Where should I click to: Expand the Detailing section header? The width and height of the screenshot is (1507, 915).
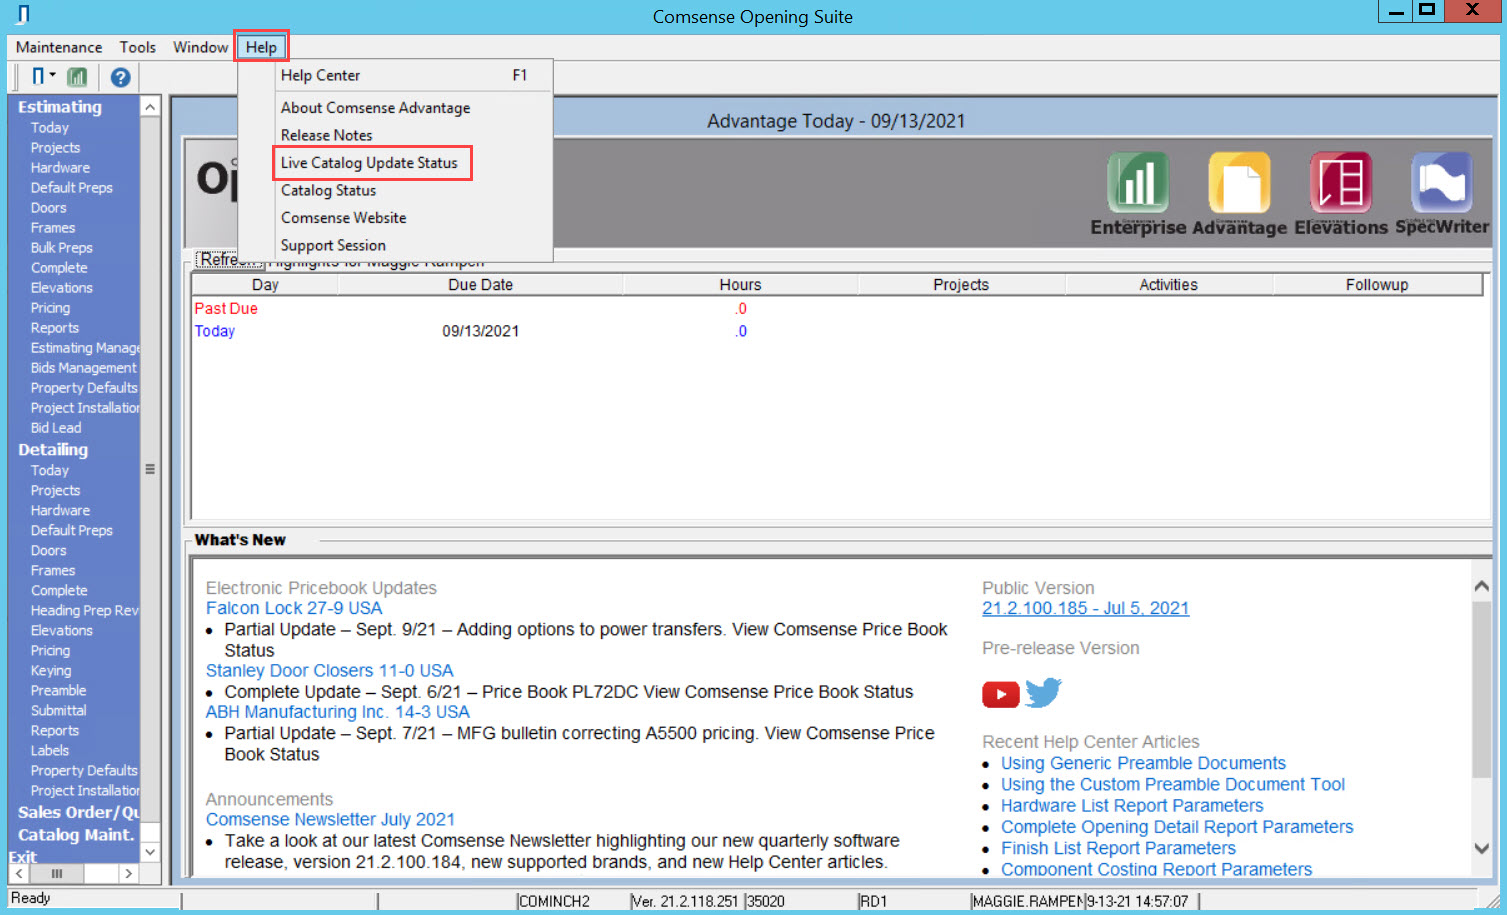pos(53,450)
